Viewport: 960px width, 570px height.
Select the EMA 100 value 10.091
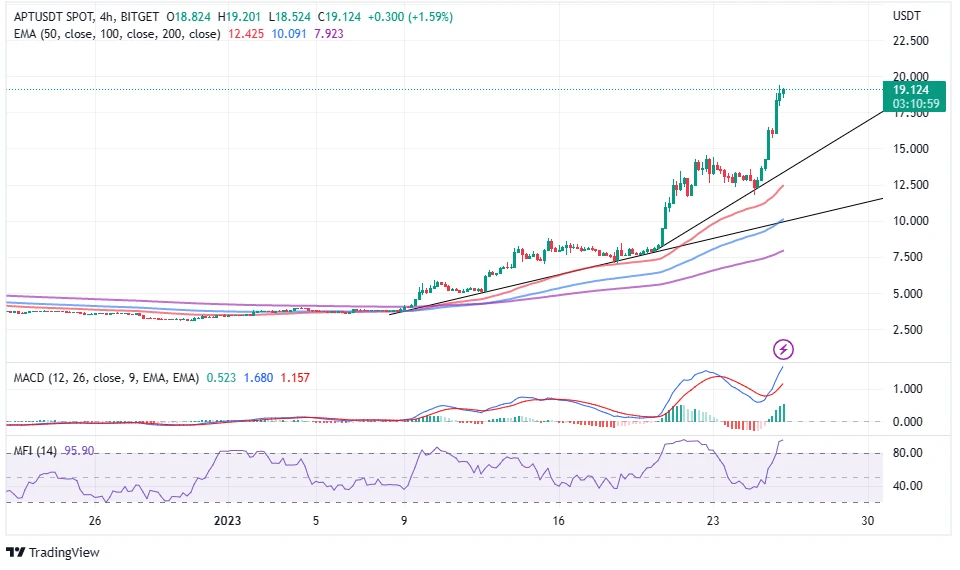click(289, 34)
